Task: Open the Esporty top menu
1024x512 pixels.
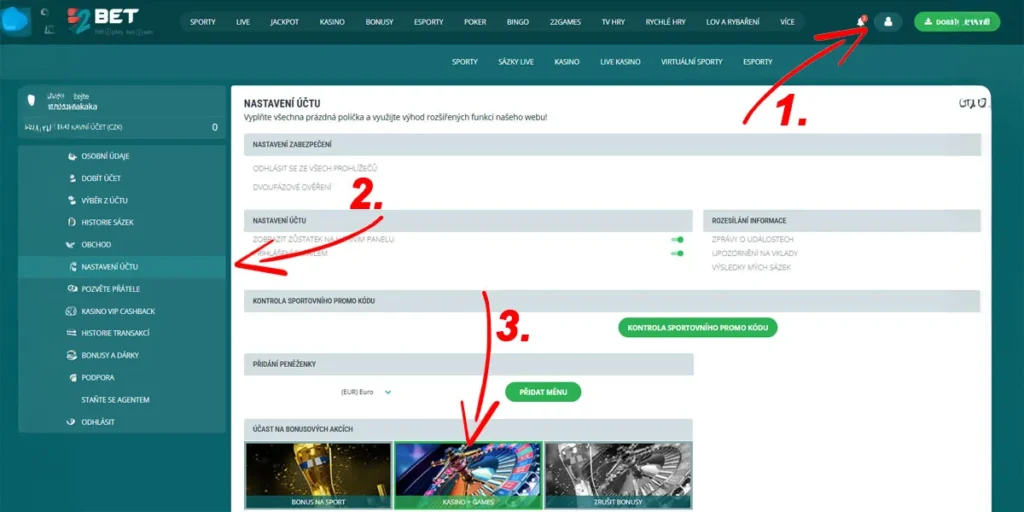Action: pos(428,22)
